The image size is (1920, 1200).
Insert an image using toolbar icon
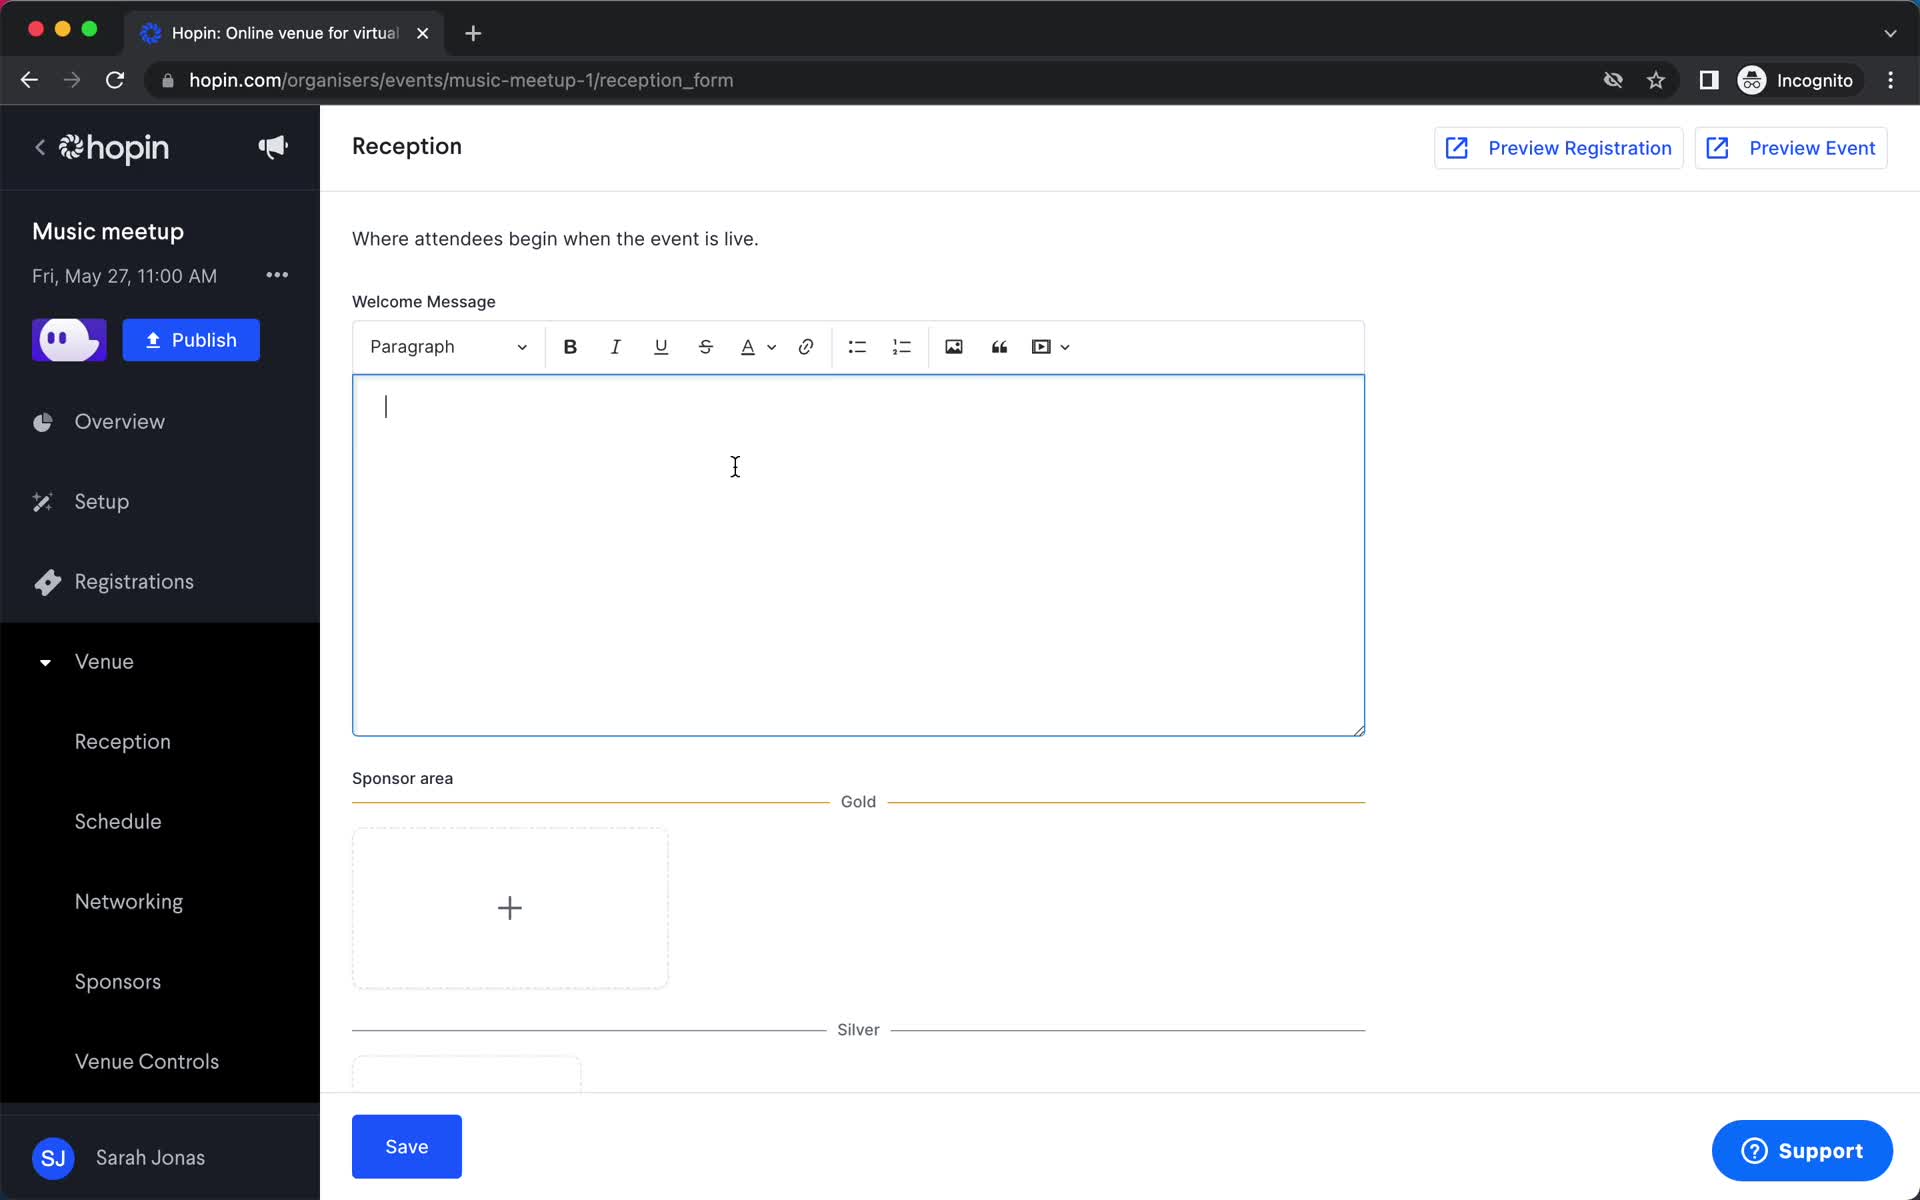(954, 346)
